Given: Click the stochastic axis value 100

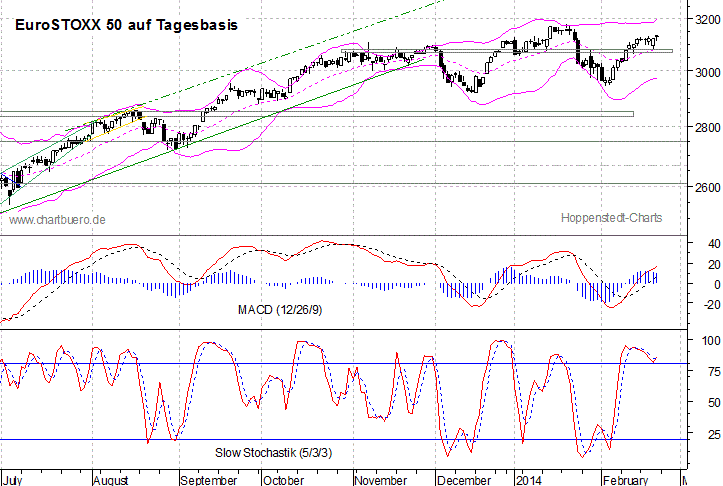Looking at the screenshot, I should [711, 340].
